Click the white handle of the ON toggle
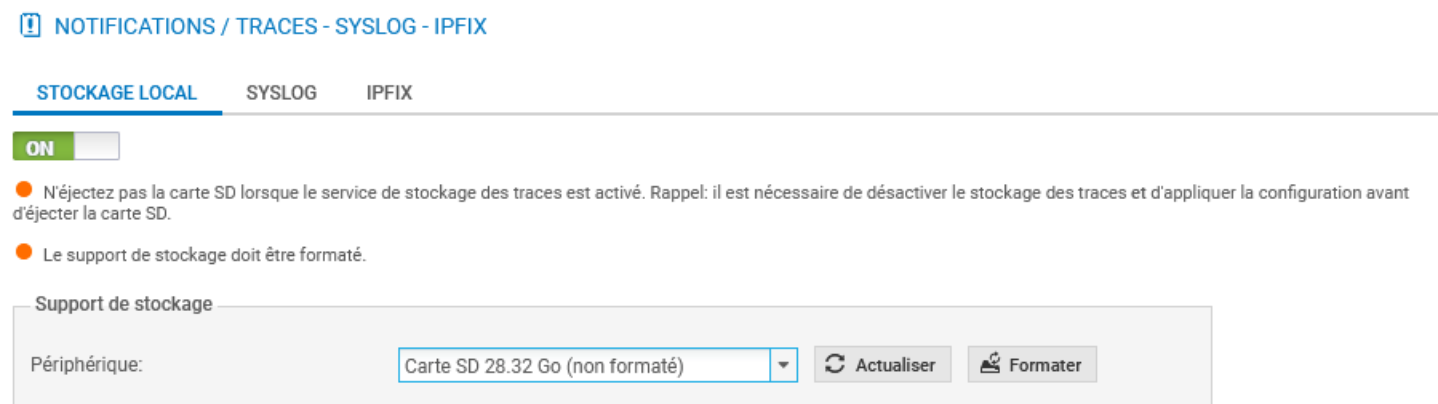 click(x=97, y=147)
